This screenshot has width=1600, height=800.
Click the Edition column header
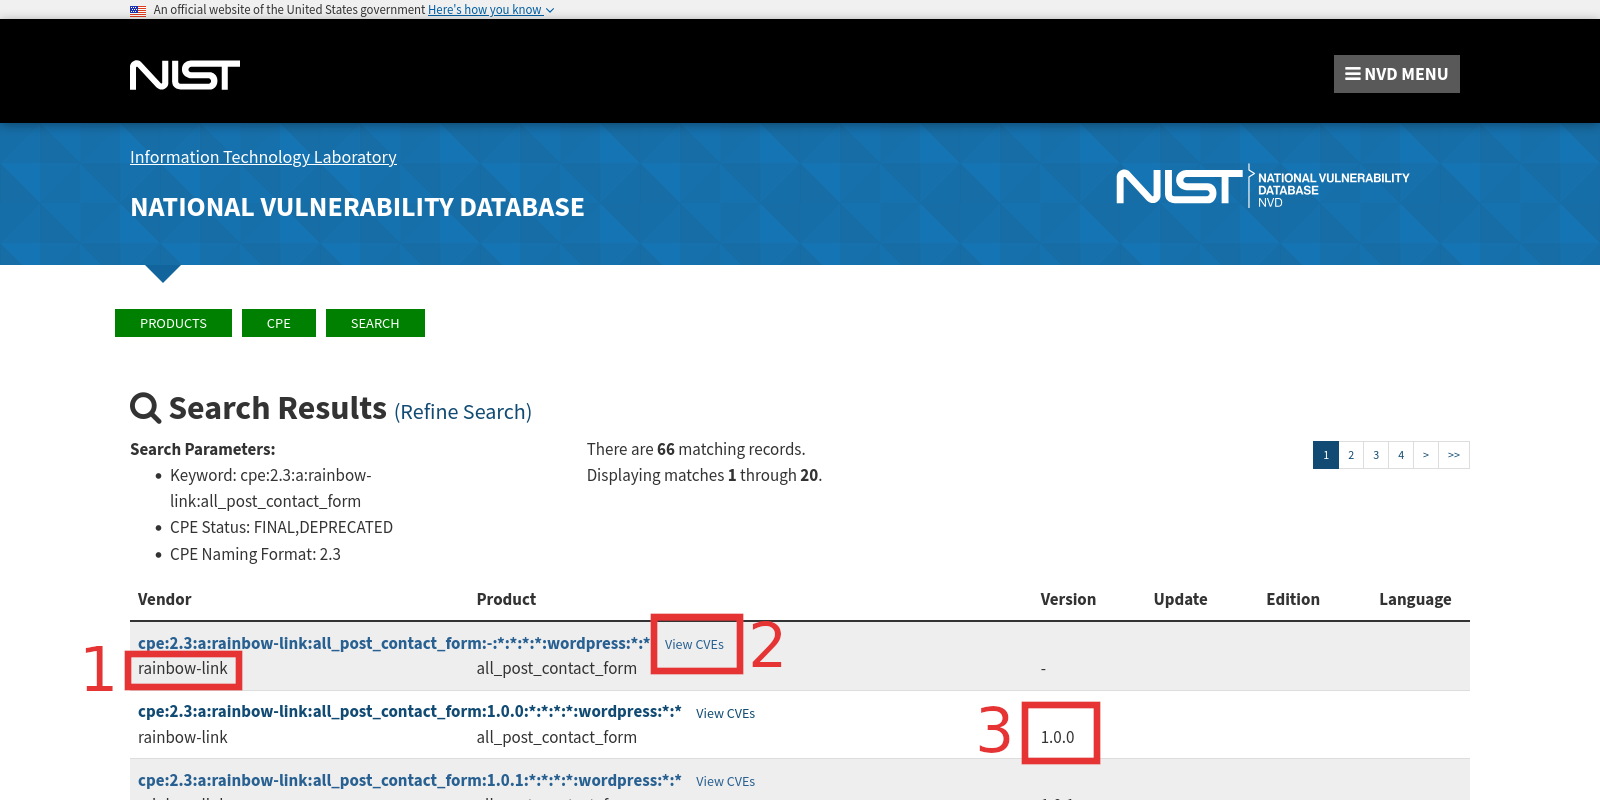tap(1293, 599)
